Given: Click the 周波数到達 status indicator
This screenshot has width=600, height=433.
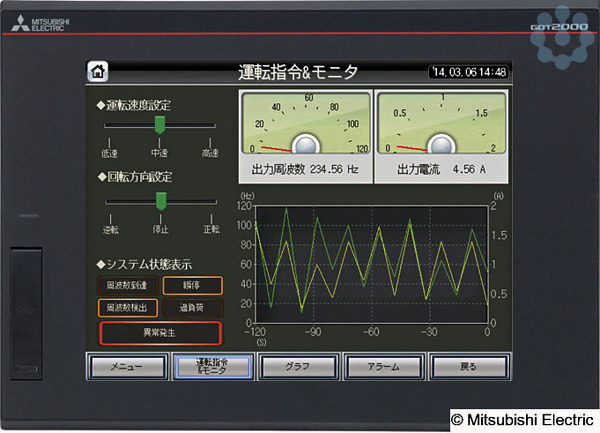Looking at the screenshot, I should pyautogui.click(x=125, y=287).
